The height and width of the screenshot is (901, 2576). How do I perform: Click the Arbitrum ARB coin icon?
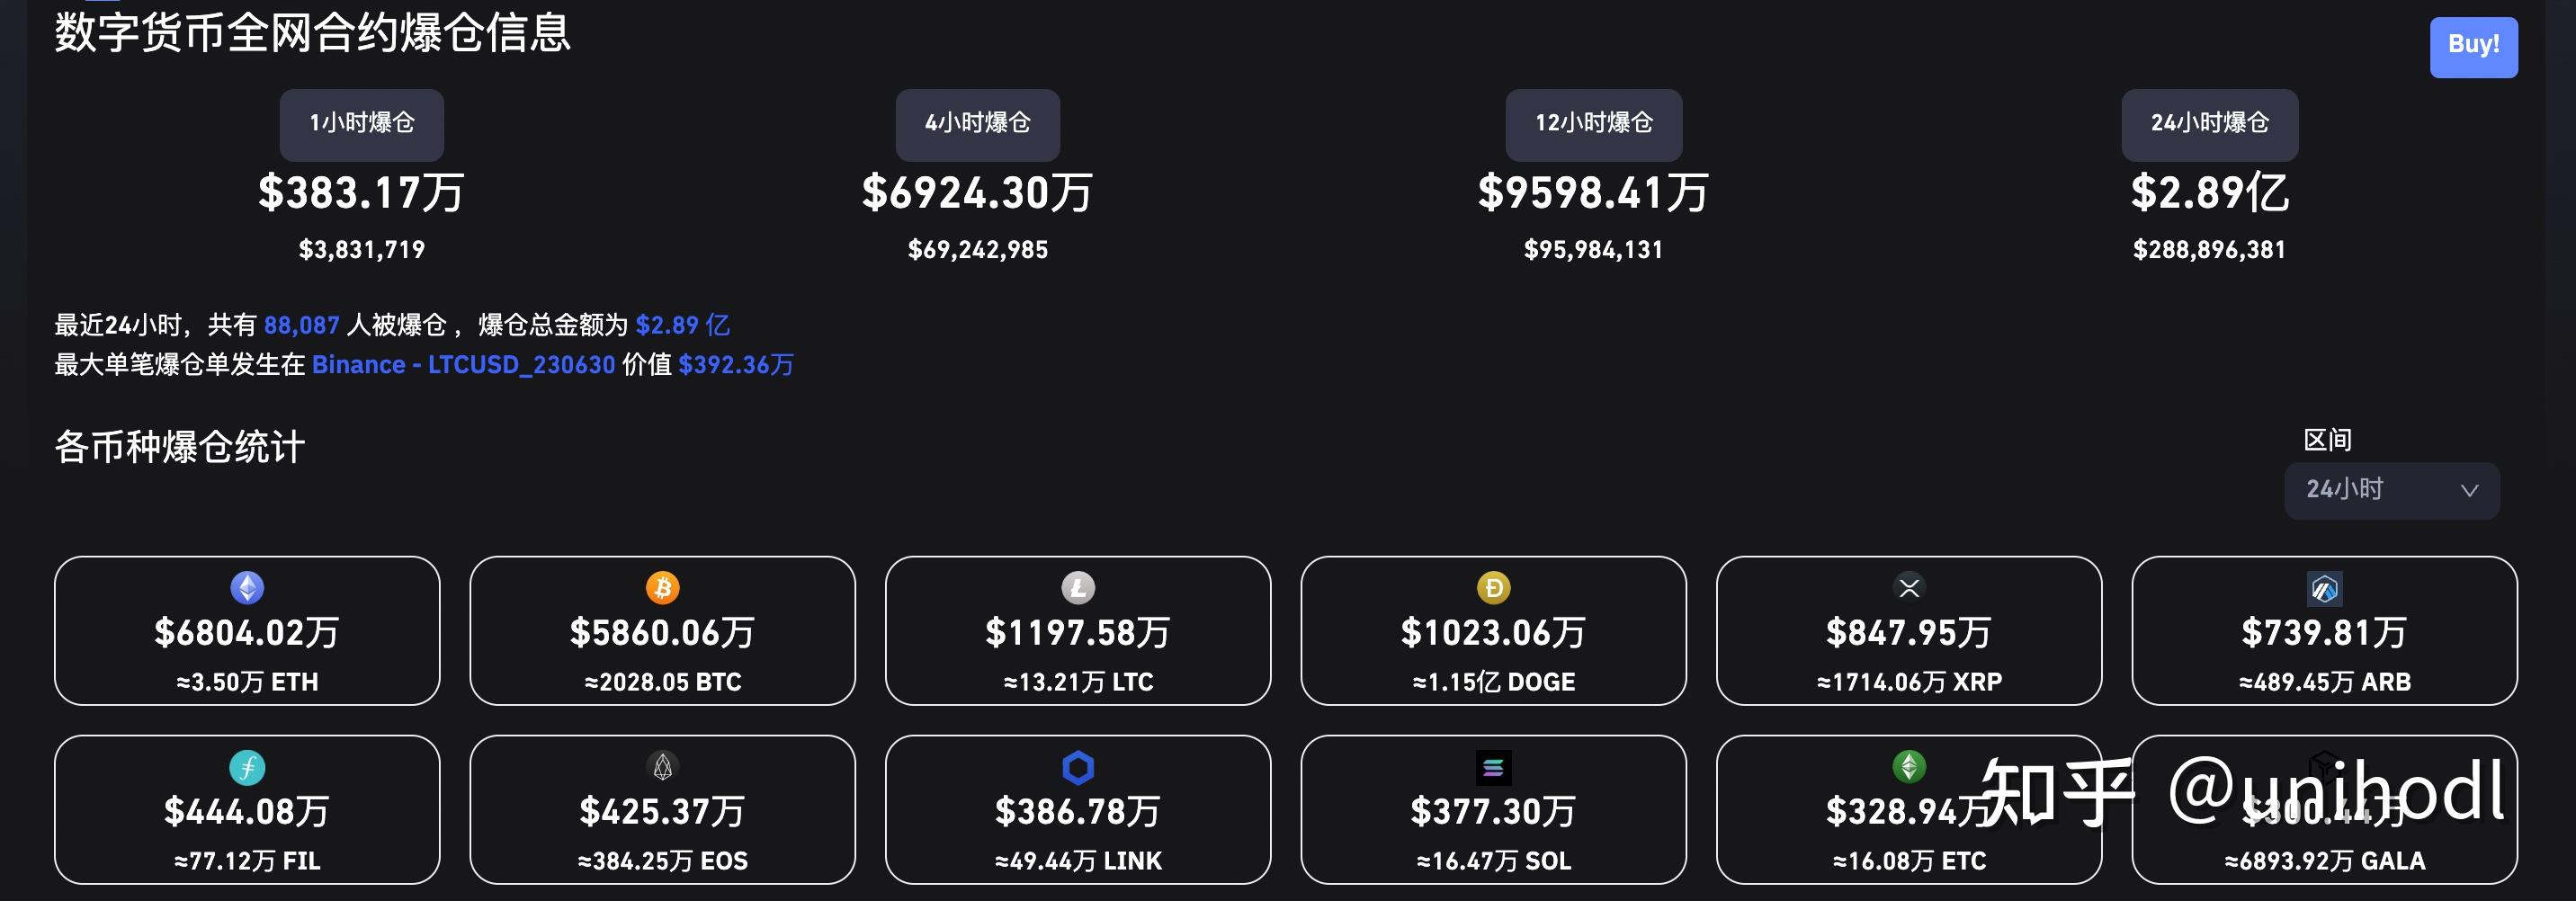click(2324, 588)
